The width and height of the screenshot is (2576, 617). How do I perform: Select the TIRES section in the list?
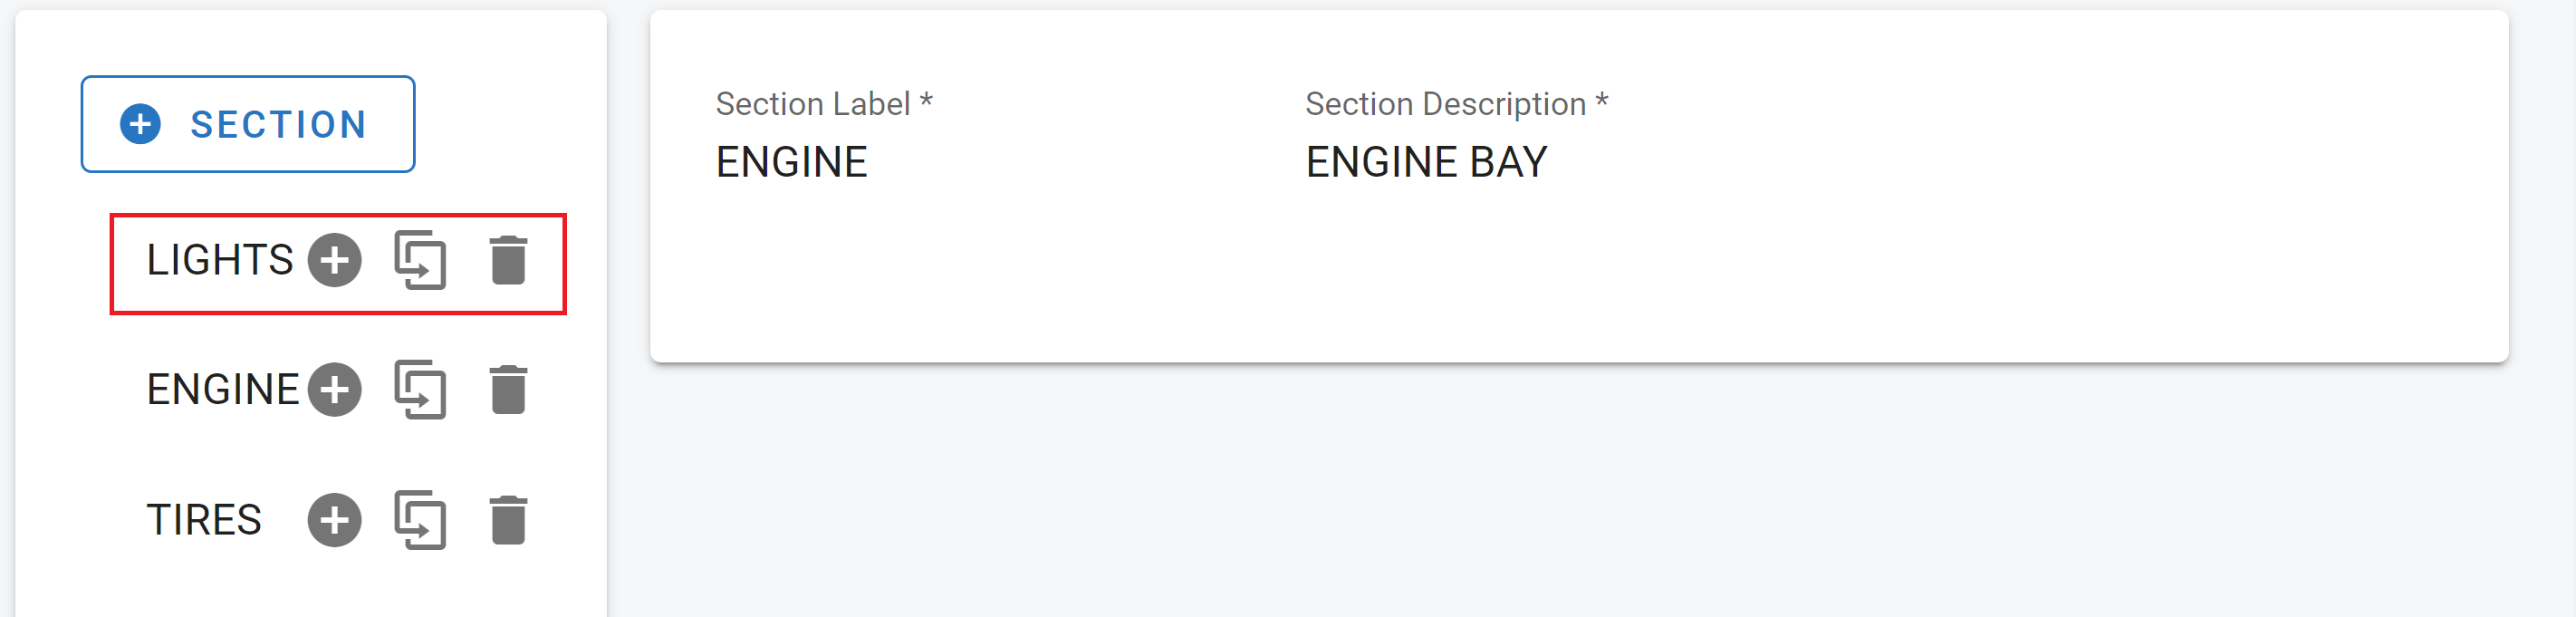coord(204,520)
